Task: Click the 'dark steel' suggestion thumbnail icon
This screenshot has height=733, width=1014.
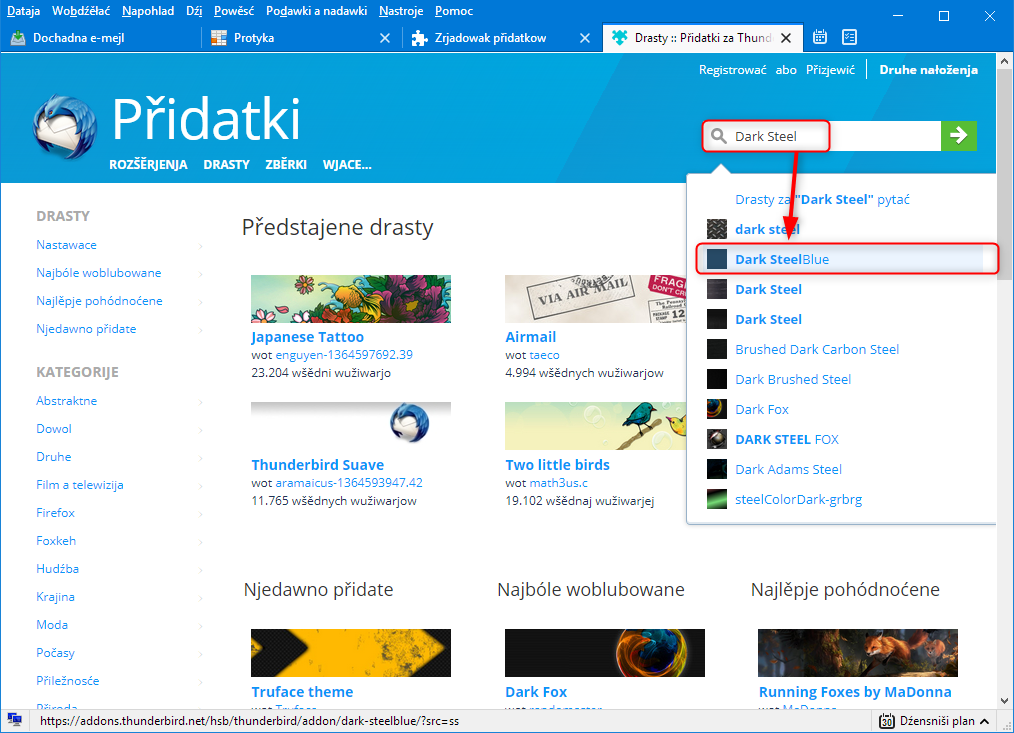Action: (x=717, y=229)
